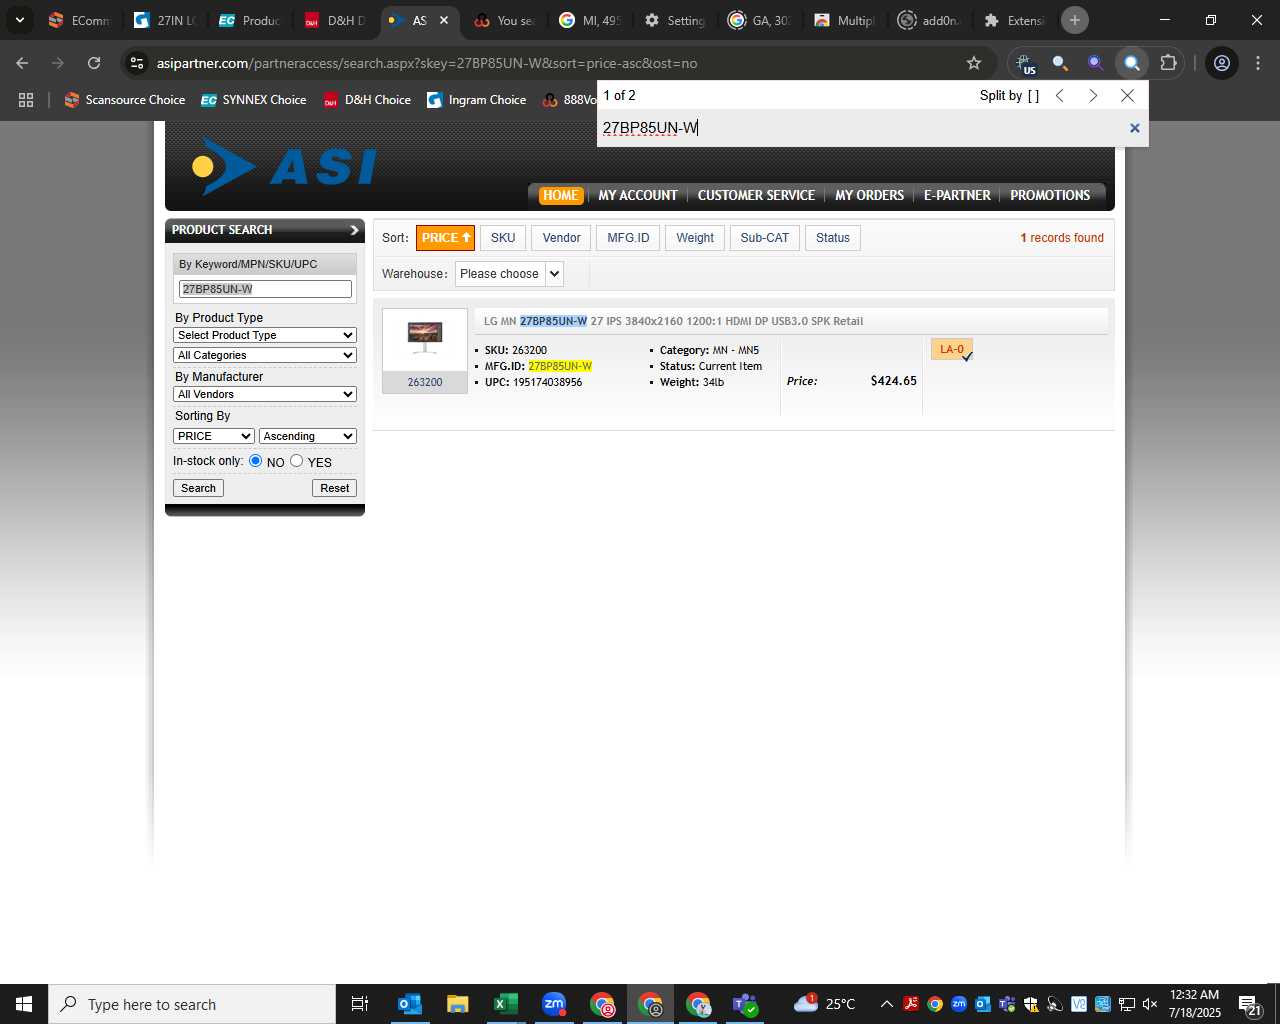Click the previous match arrow in find panel
This screenshot has width=1280, height=1024.
pos(1060,95)
